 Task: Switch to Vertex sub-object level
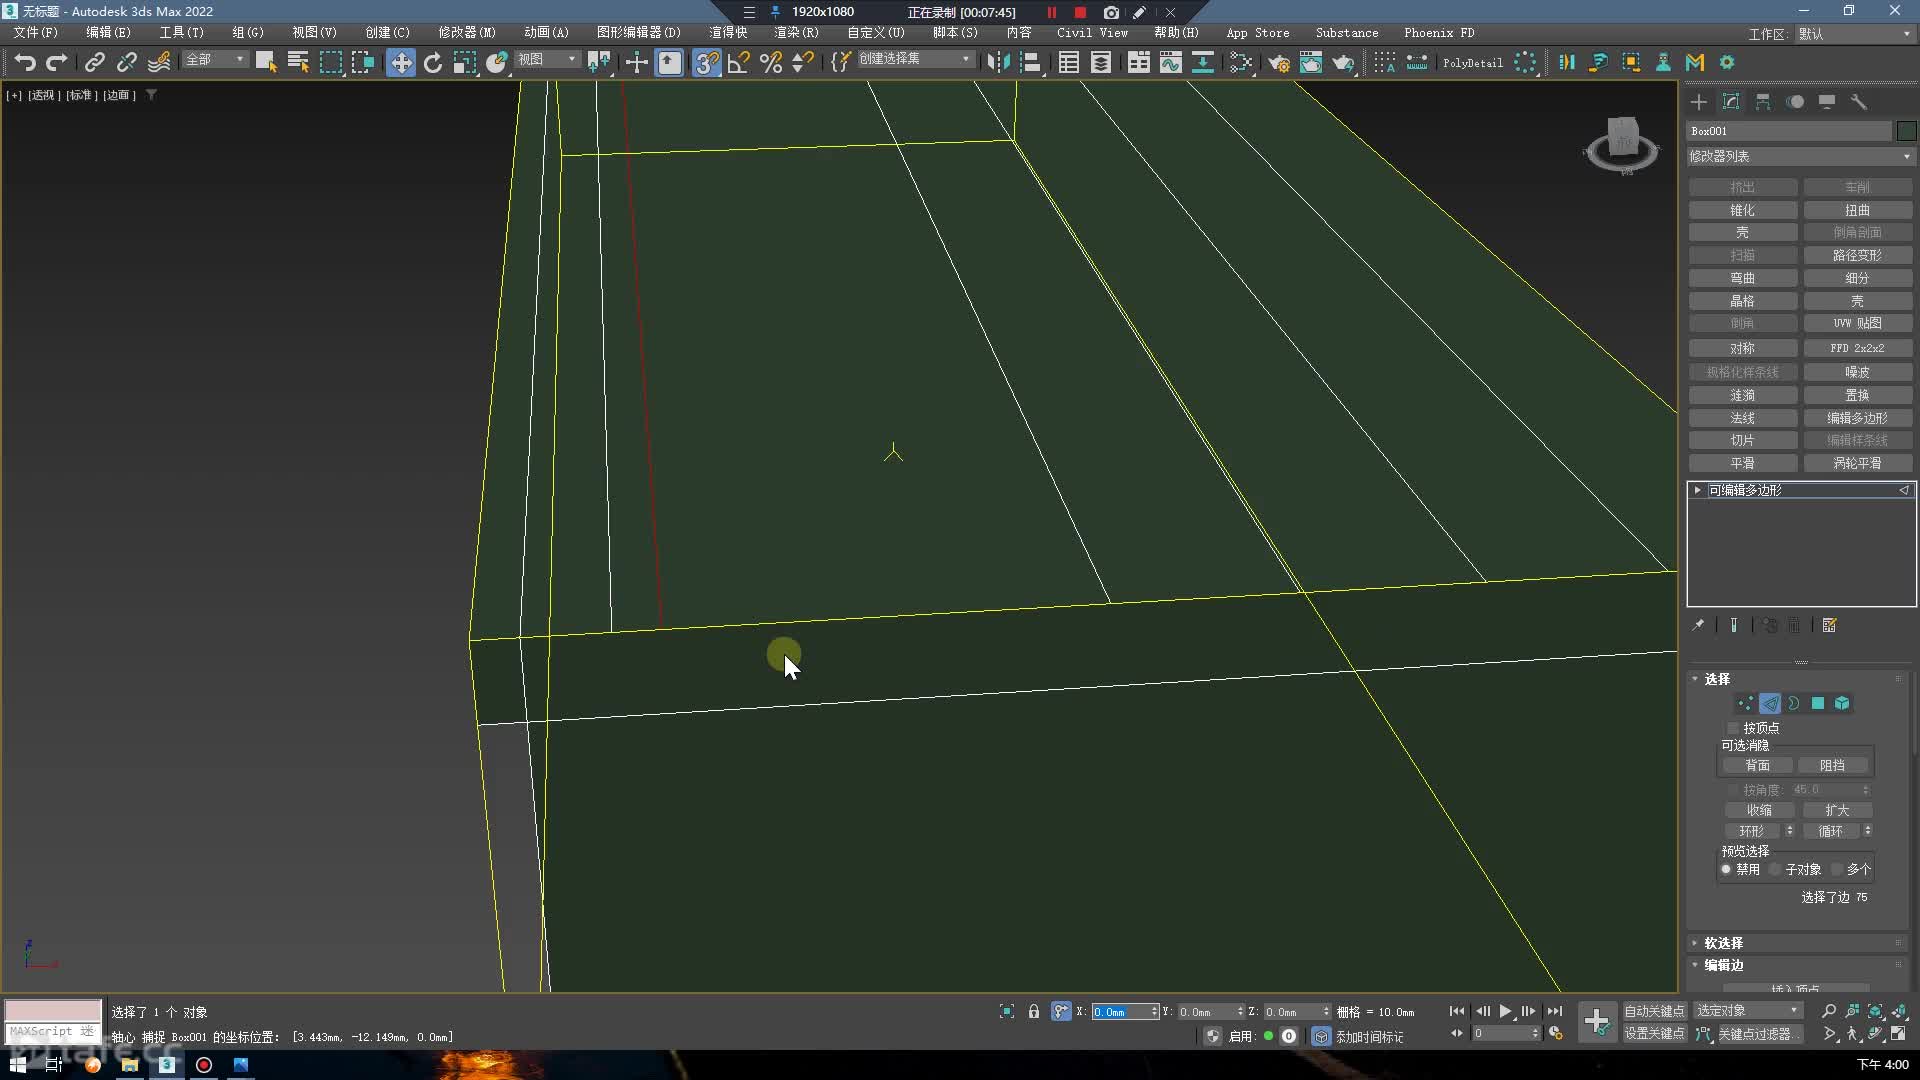1745,703
